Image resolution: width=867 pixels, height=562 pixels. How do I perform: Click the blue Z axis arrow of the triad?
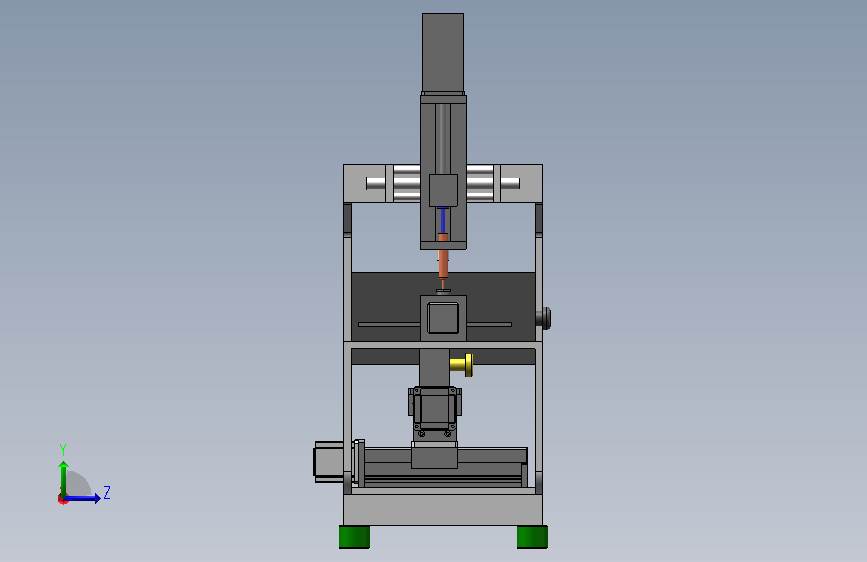click(x=84, y=498)
